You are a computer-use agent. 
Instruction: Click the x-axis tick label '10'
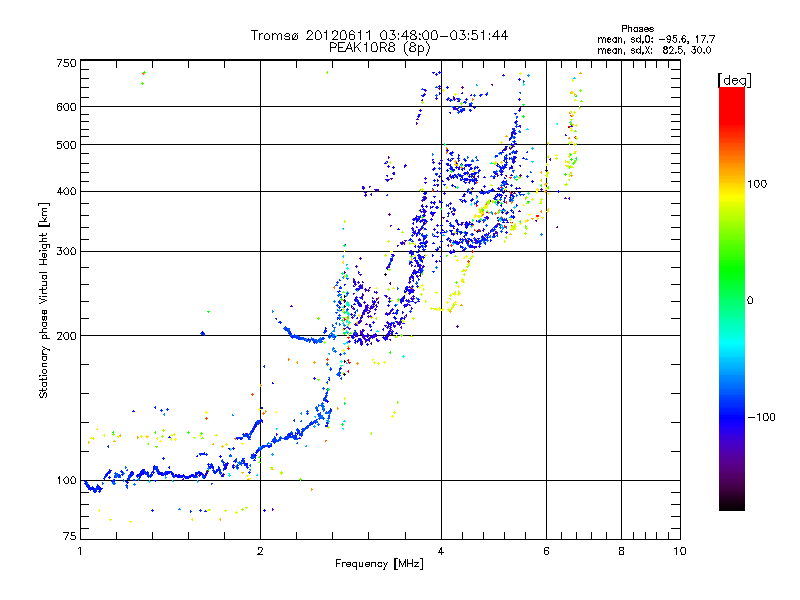(x=680, y=551)
